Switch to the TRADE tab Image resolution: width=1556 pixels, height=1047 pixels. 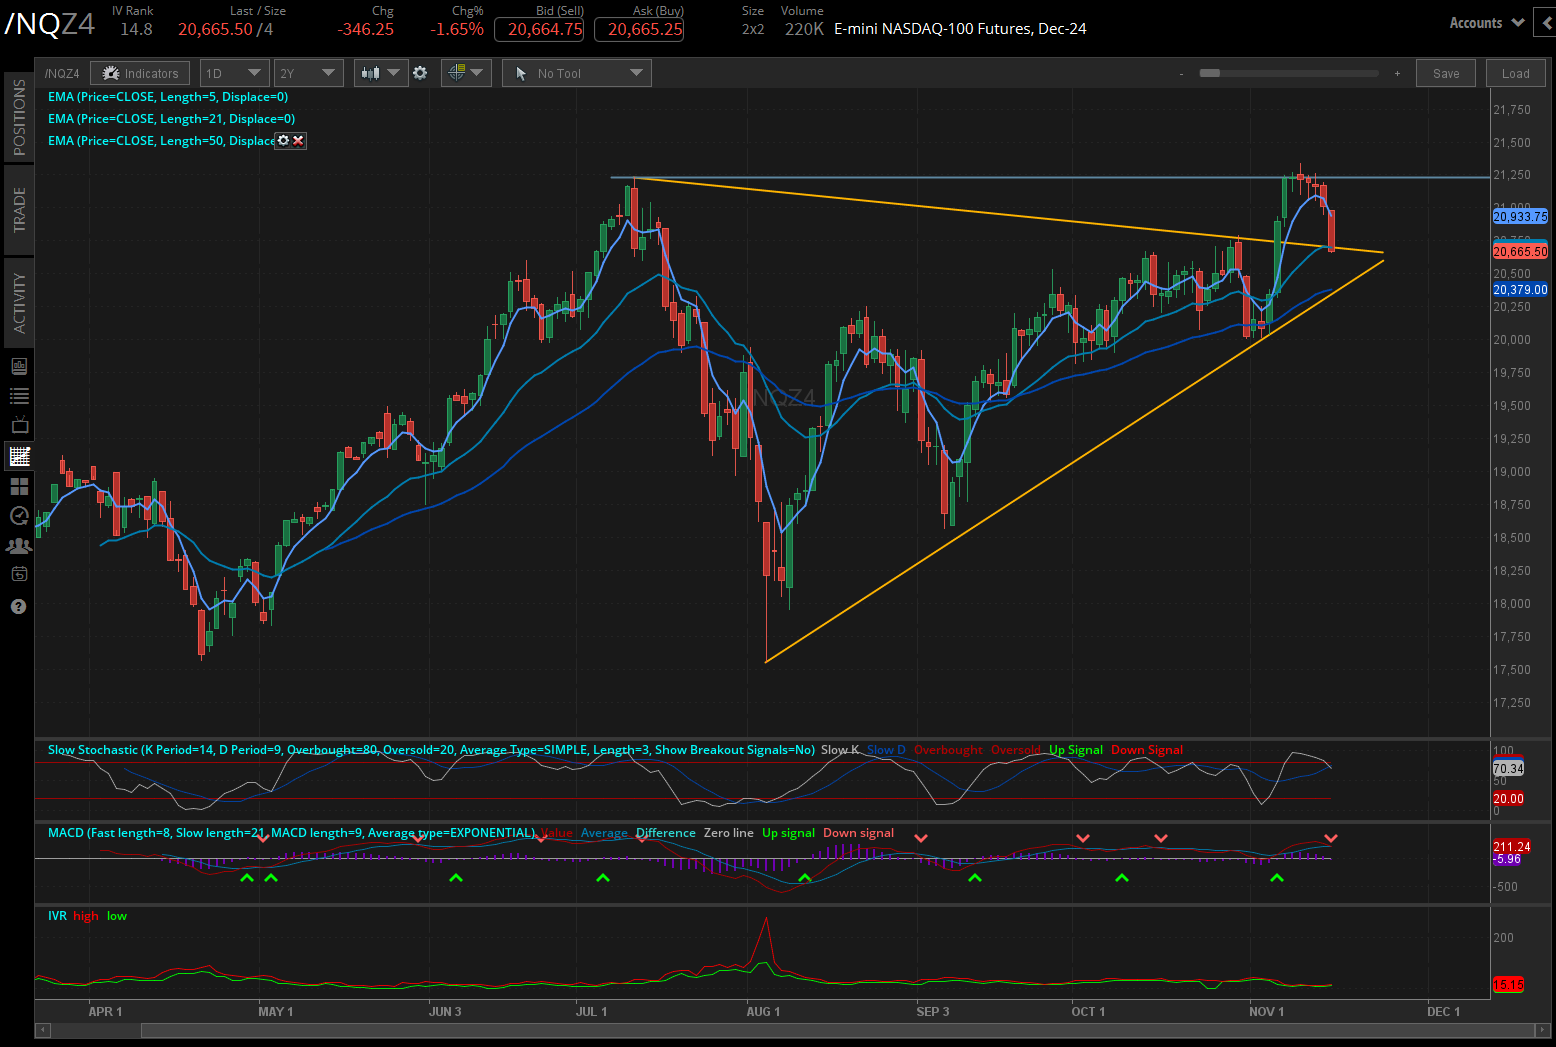pyautogui.click(x=19, y=209)
